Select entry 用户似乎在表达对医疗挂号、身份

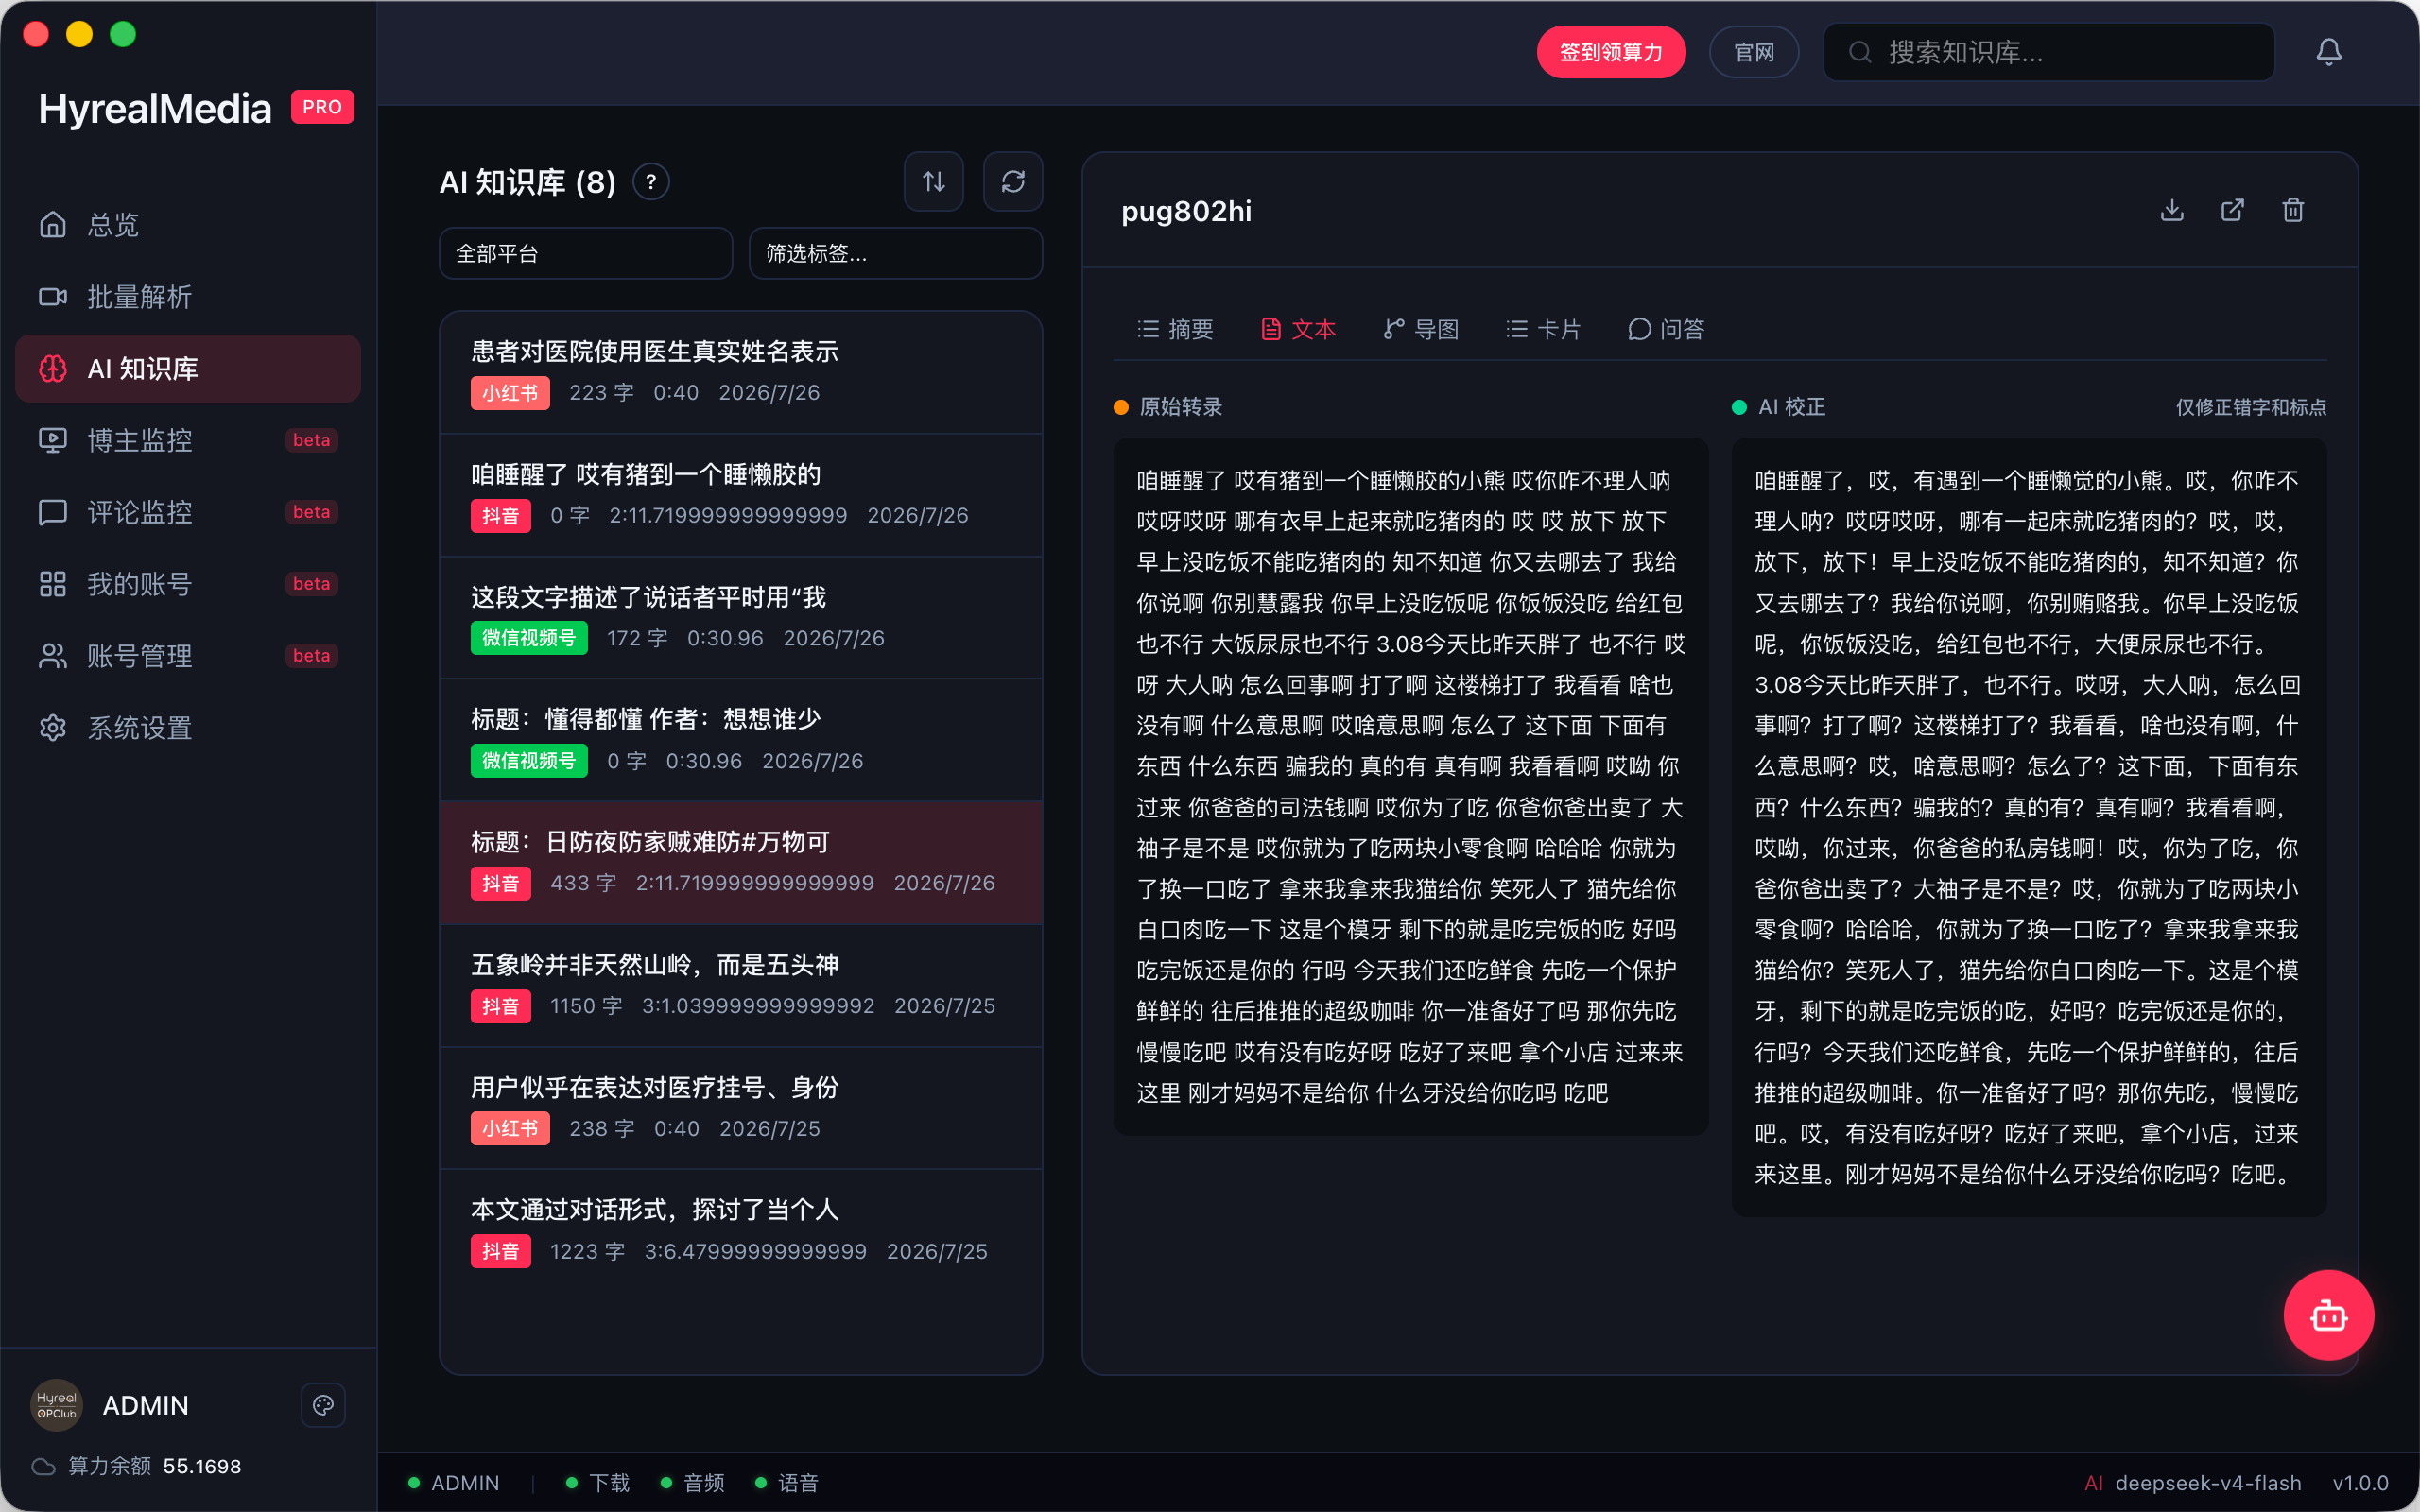pyautogui.click(x=741, y=1108)
